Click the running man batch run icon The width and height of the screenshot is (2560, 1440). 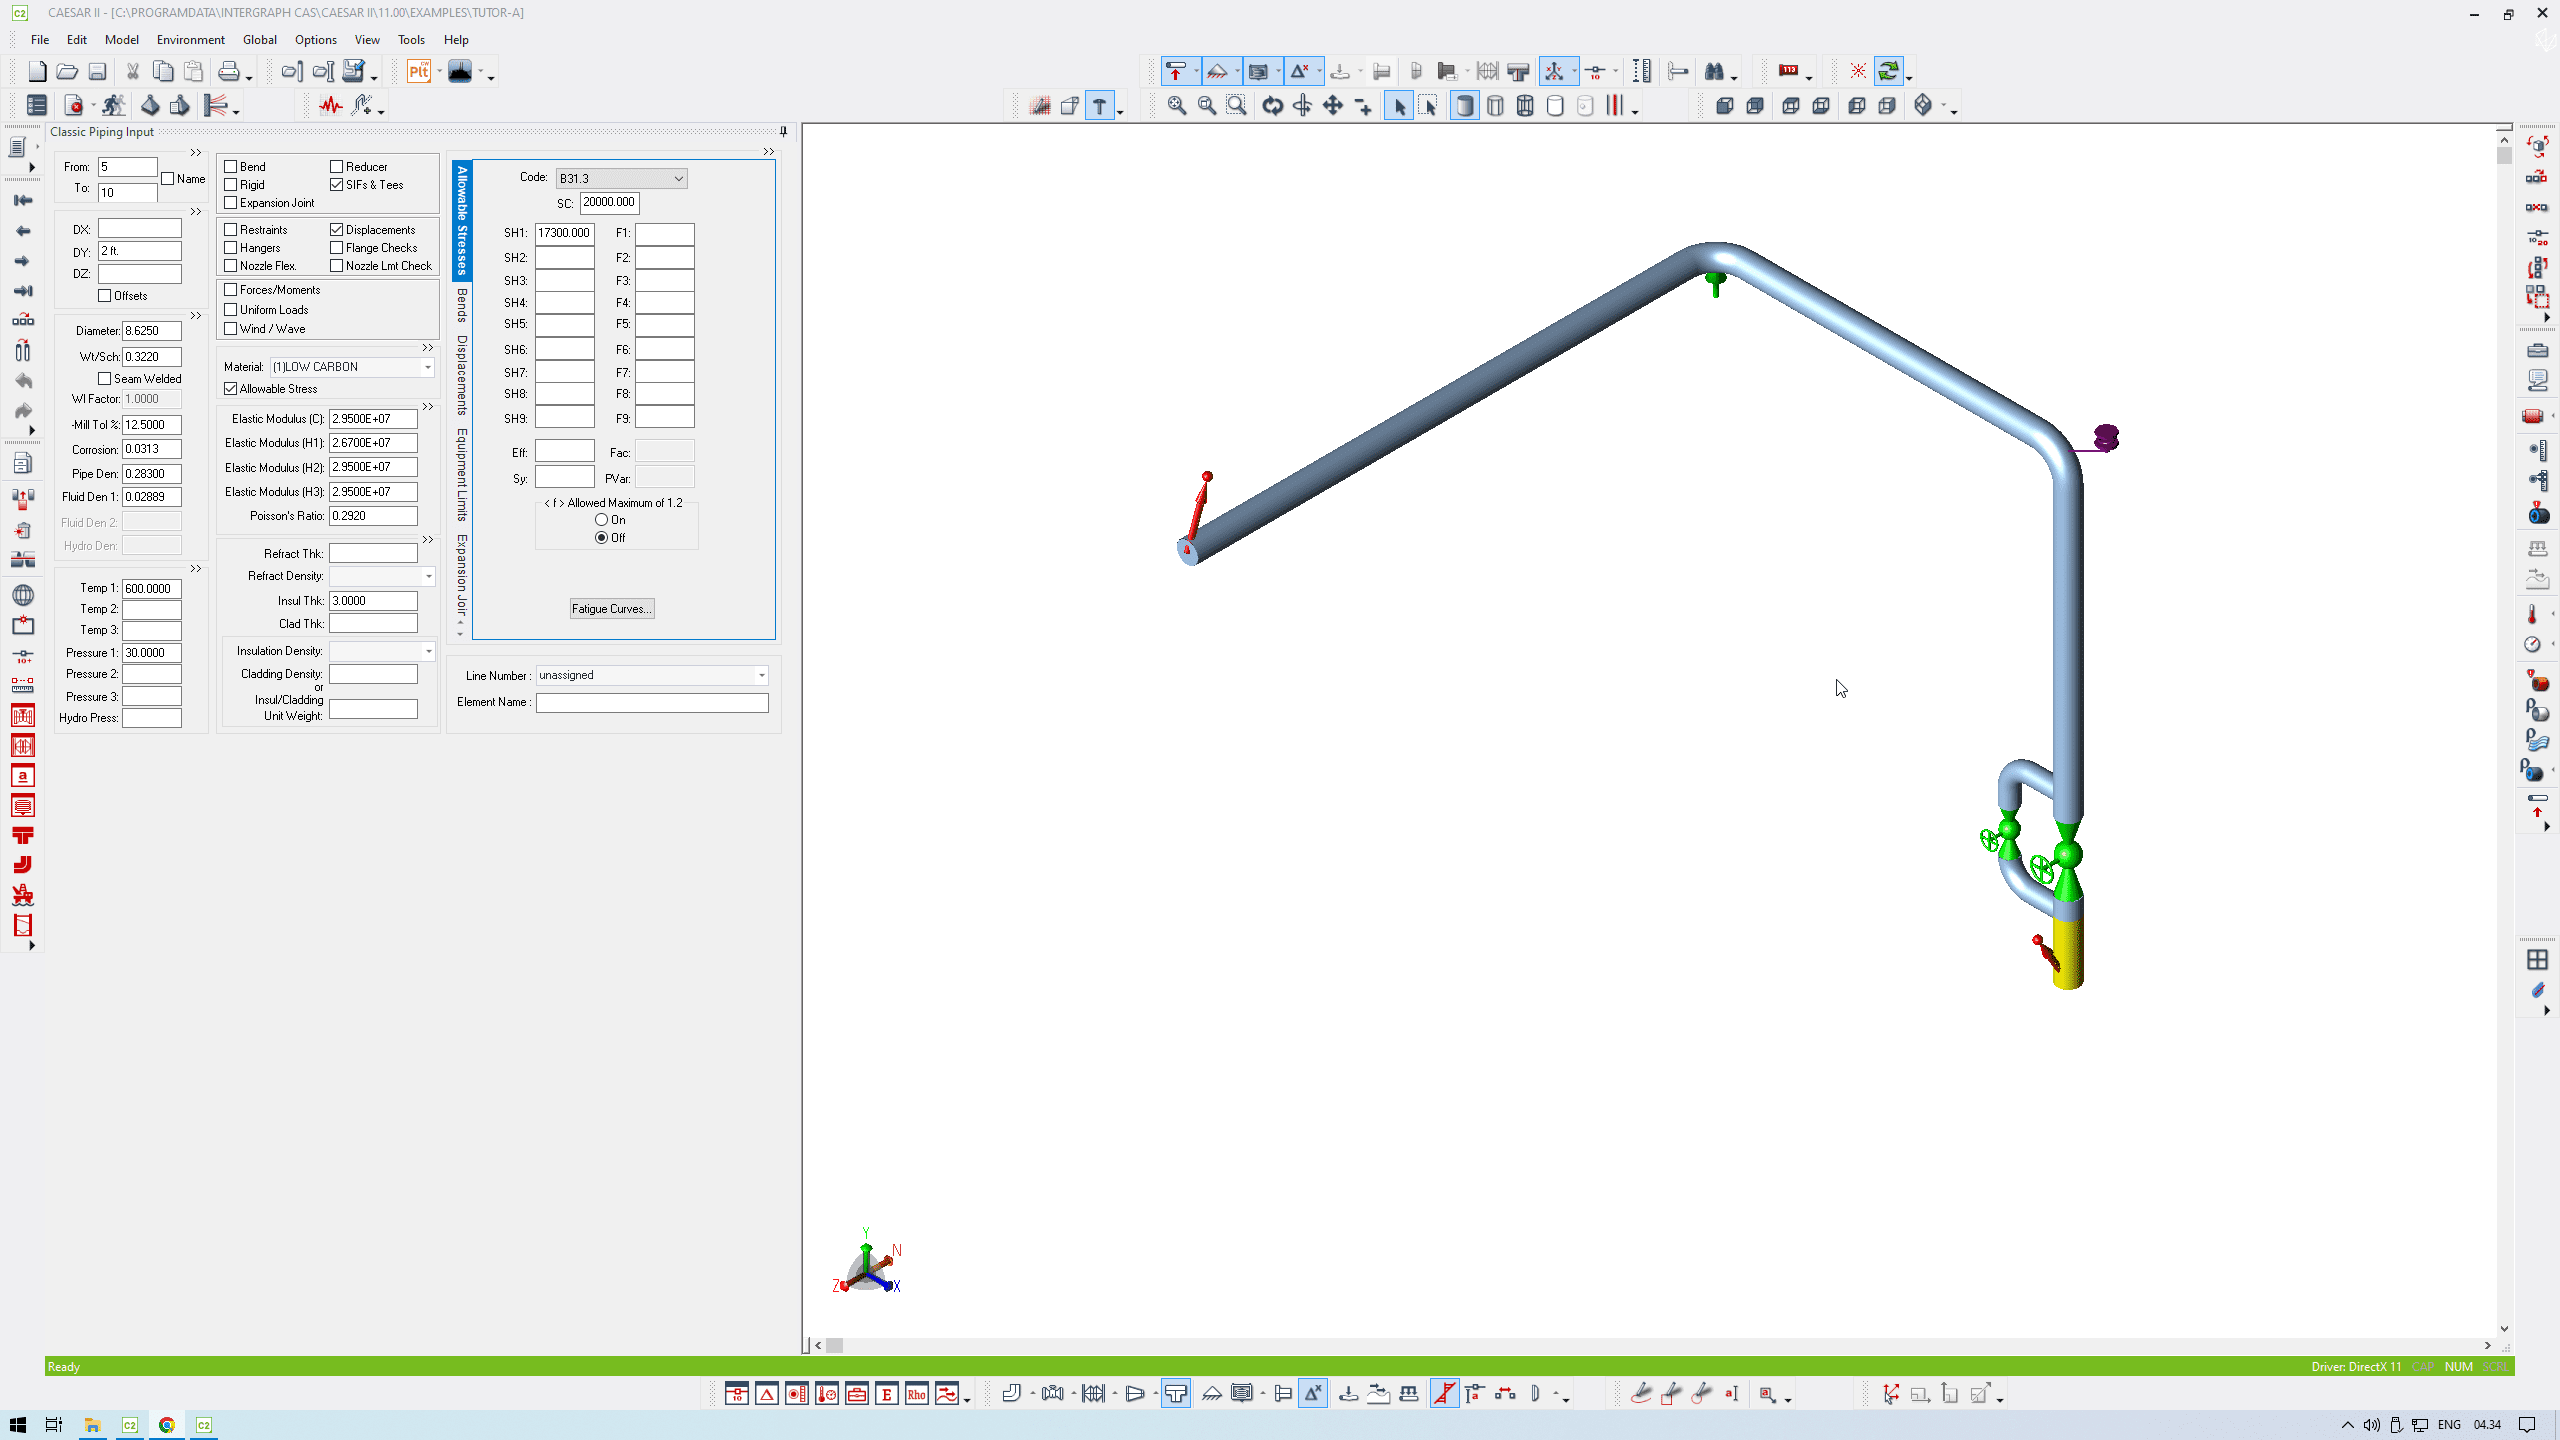[113, 106]
